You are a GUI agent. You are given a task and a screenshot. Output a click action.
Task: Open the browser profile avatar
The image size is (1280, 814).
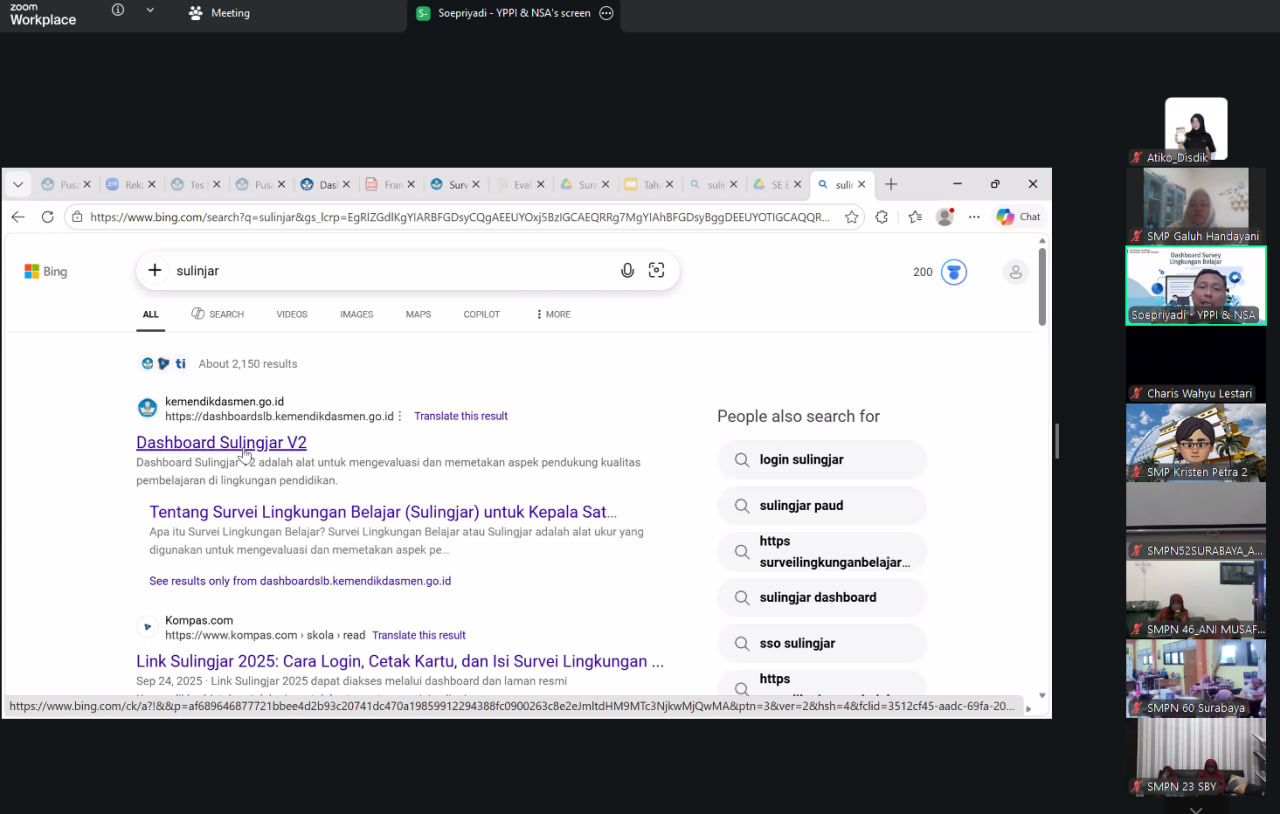pyautogui.click(x=945, y=217)
